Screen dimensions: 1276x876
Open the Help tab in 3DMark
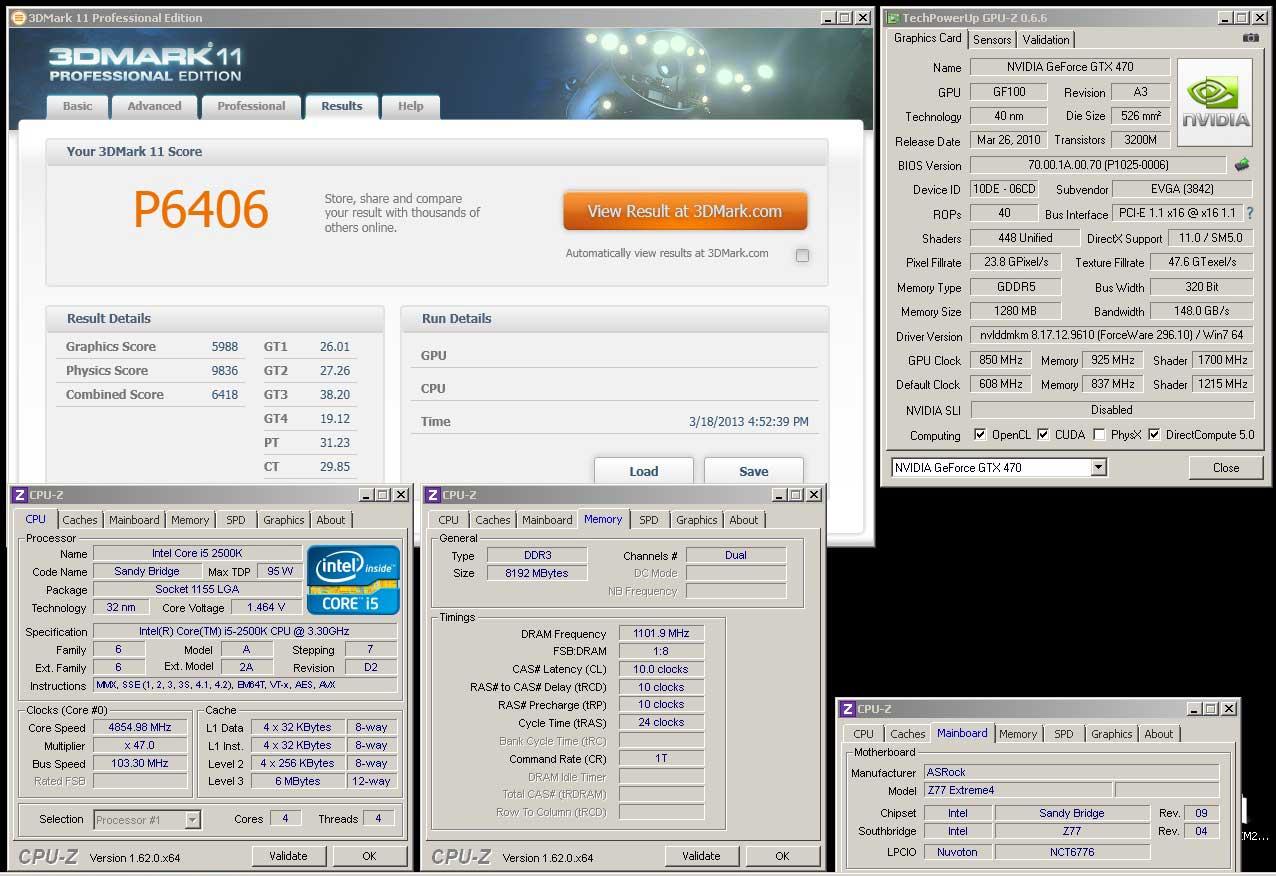click(x=410, y=106)
